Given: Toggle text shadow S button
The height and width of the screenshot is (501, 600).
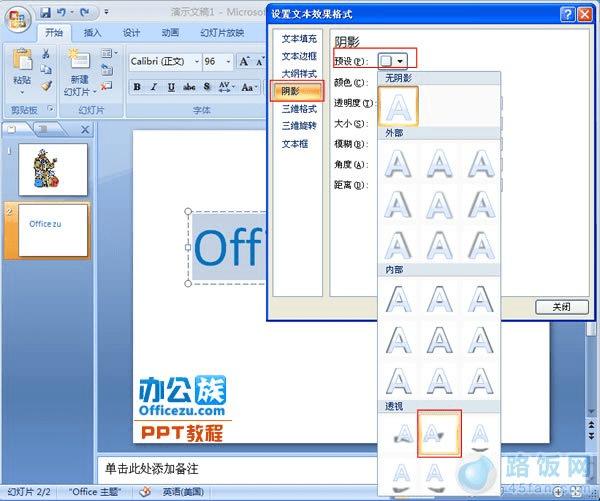Looking at the screenshot, I should click(x=207, y=87).
